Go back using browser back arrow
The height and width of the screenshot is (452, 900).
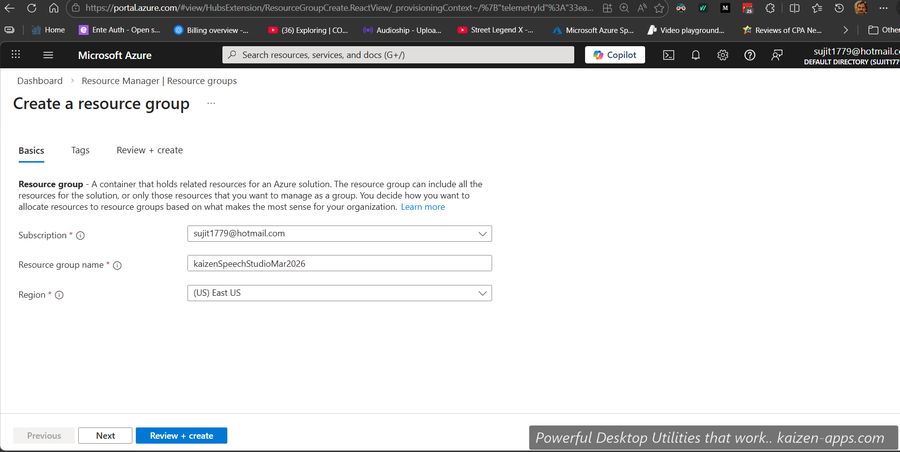pyautogui.click(x=10, y=8)
